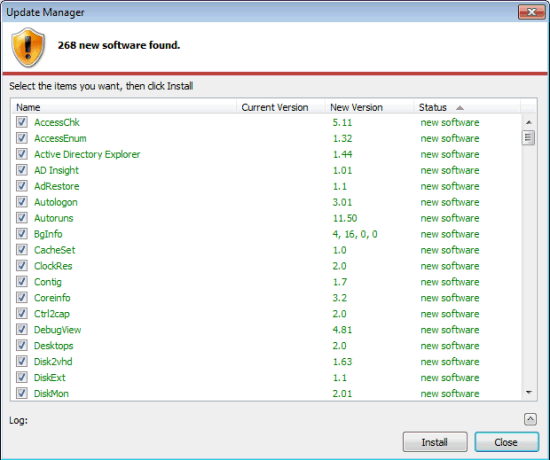Click the scrollbar down arrow

point(529,392)
